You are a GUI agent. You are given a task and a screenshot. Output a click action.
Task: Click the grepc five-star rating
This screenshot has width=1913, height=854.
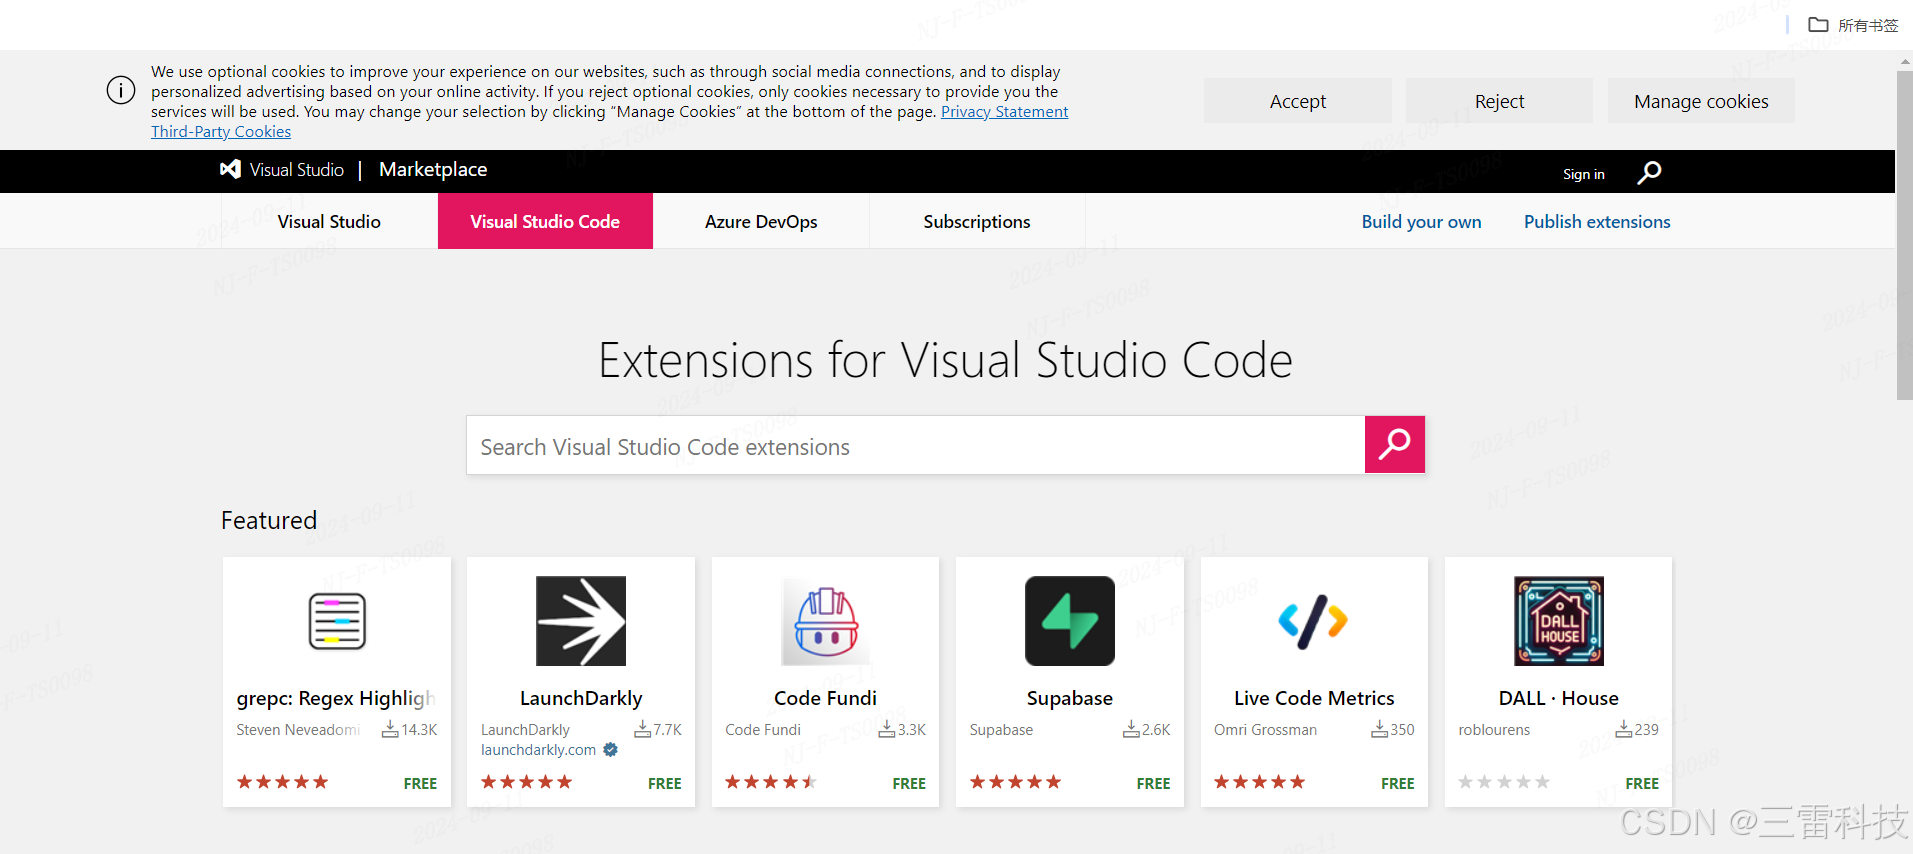282,782
